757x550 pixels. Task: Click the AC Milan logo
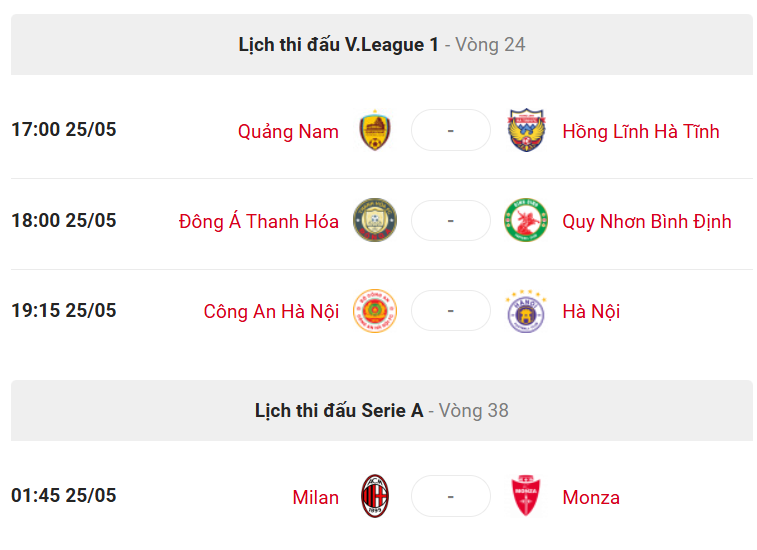(375, 496)
